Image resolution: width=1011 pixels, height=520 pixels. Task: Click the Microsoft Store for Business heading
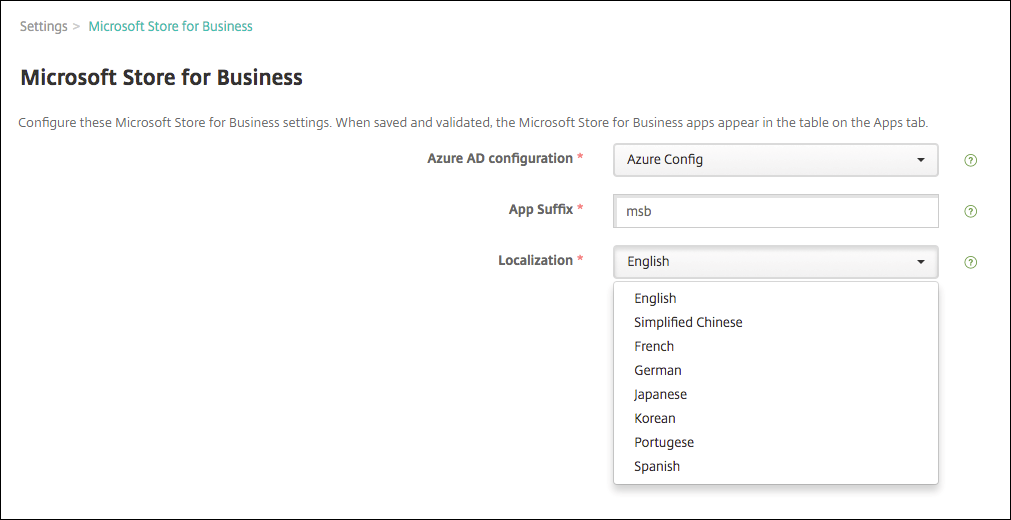pos(161,77)
